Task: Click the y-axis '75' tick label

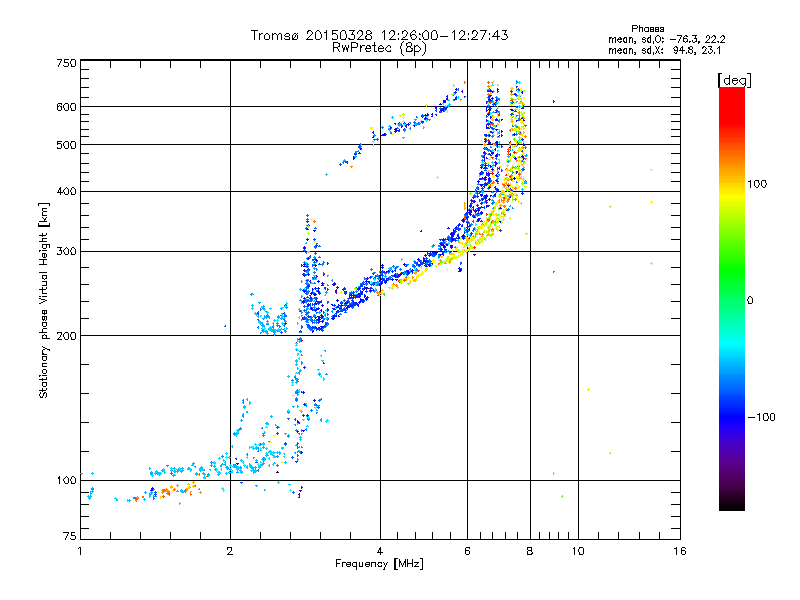Action: point(70,536)
